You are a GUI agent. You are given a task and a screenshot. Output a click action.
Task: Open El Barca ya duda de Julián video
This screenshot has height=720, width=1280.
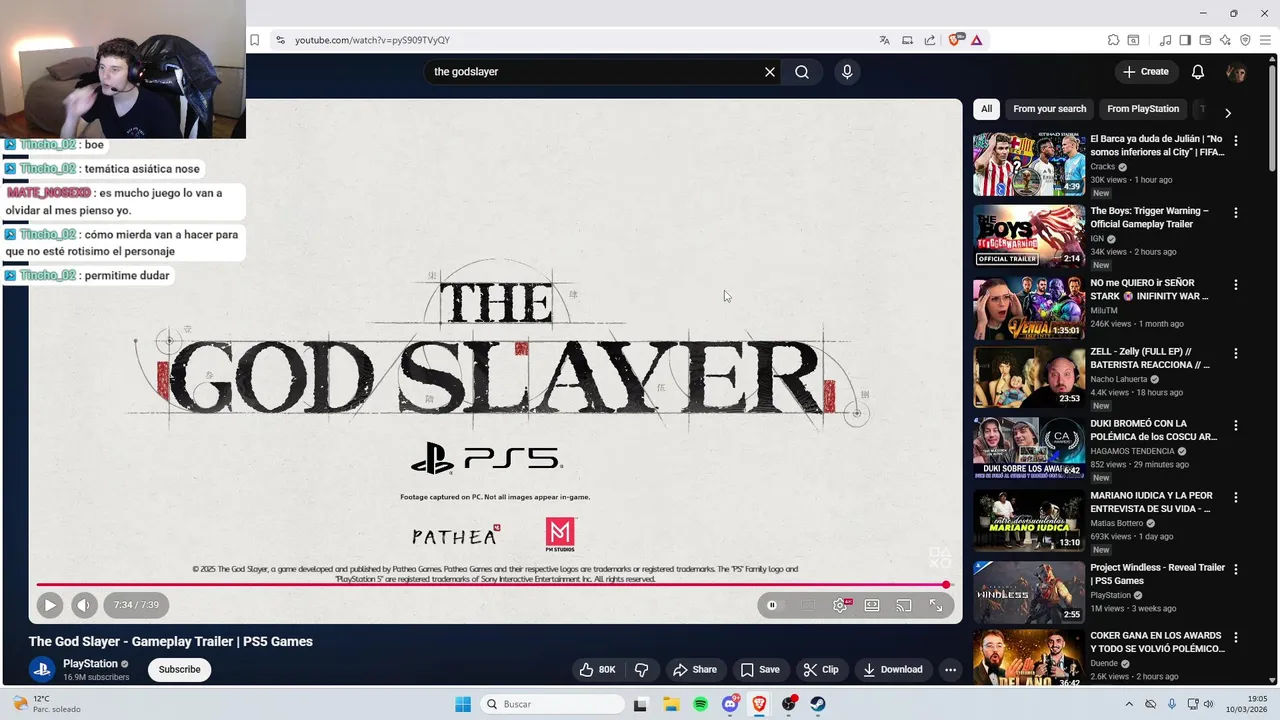[x=1029, y=165]
